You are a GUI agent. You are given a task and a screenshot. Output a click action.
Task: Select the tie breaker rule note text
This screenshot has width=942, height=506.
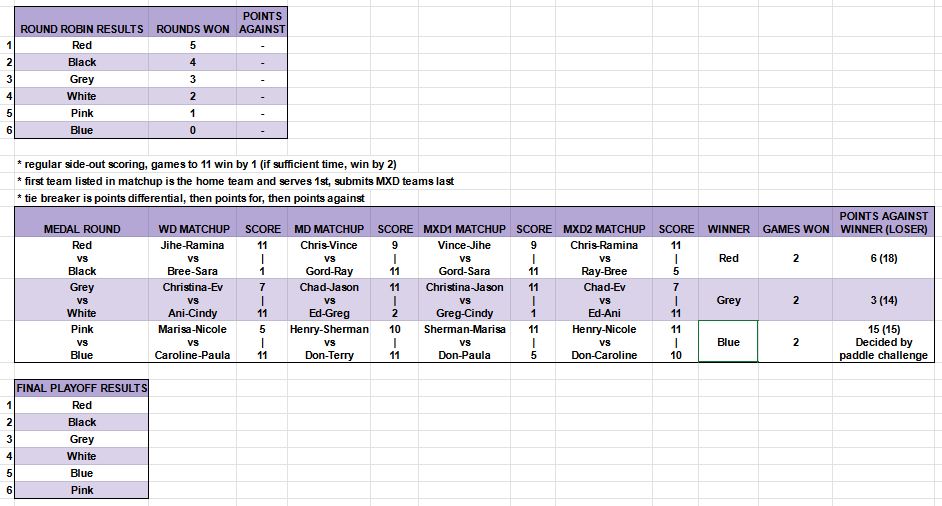point(191,198)
